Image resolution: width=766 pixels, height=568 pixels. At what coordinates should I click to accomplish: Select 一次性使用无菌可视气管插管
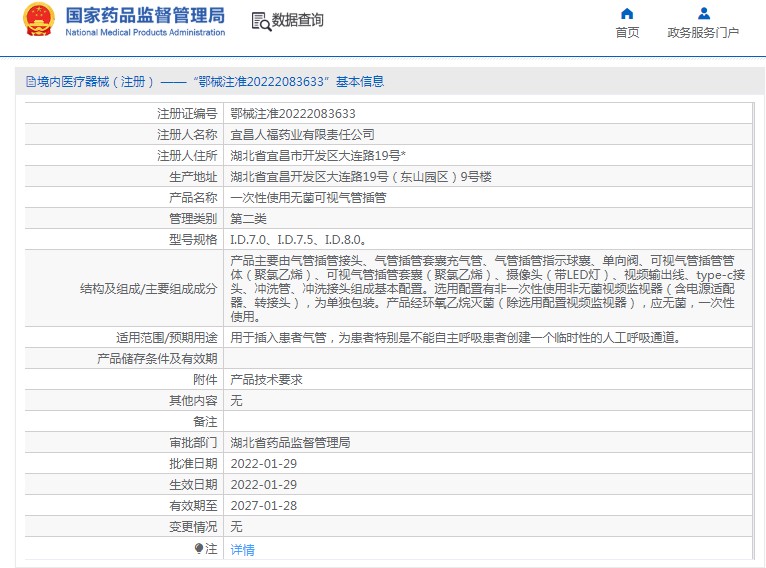pos(308,197)
